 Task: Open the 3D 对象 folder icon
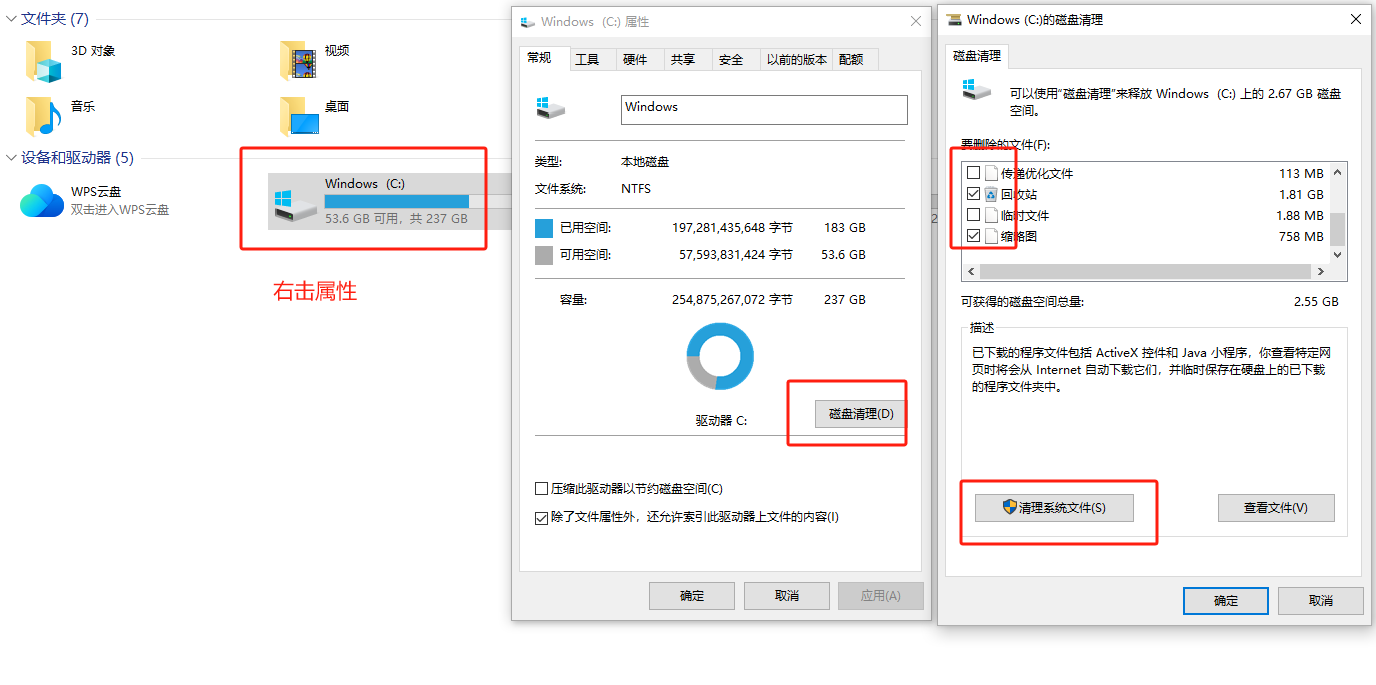click(42, 61)
